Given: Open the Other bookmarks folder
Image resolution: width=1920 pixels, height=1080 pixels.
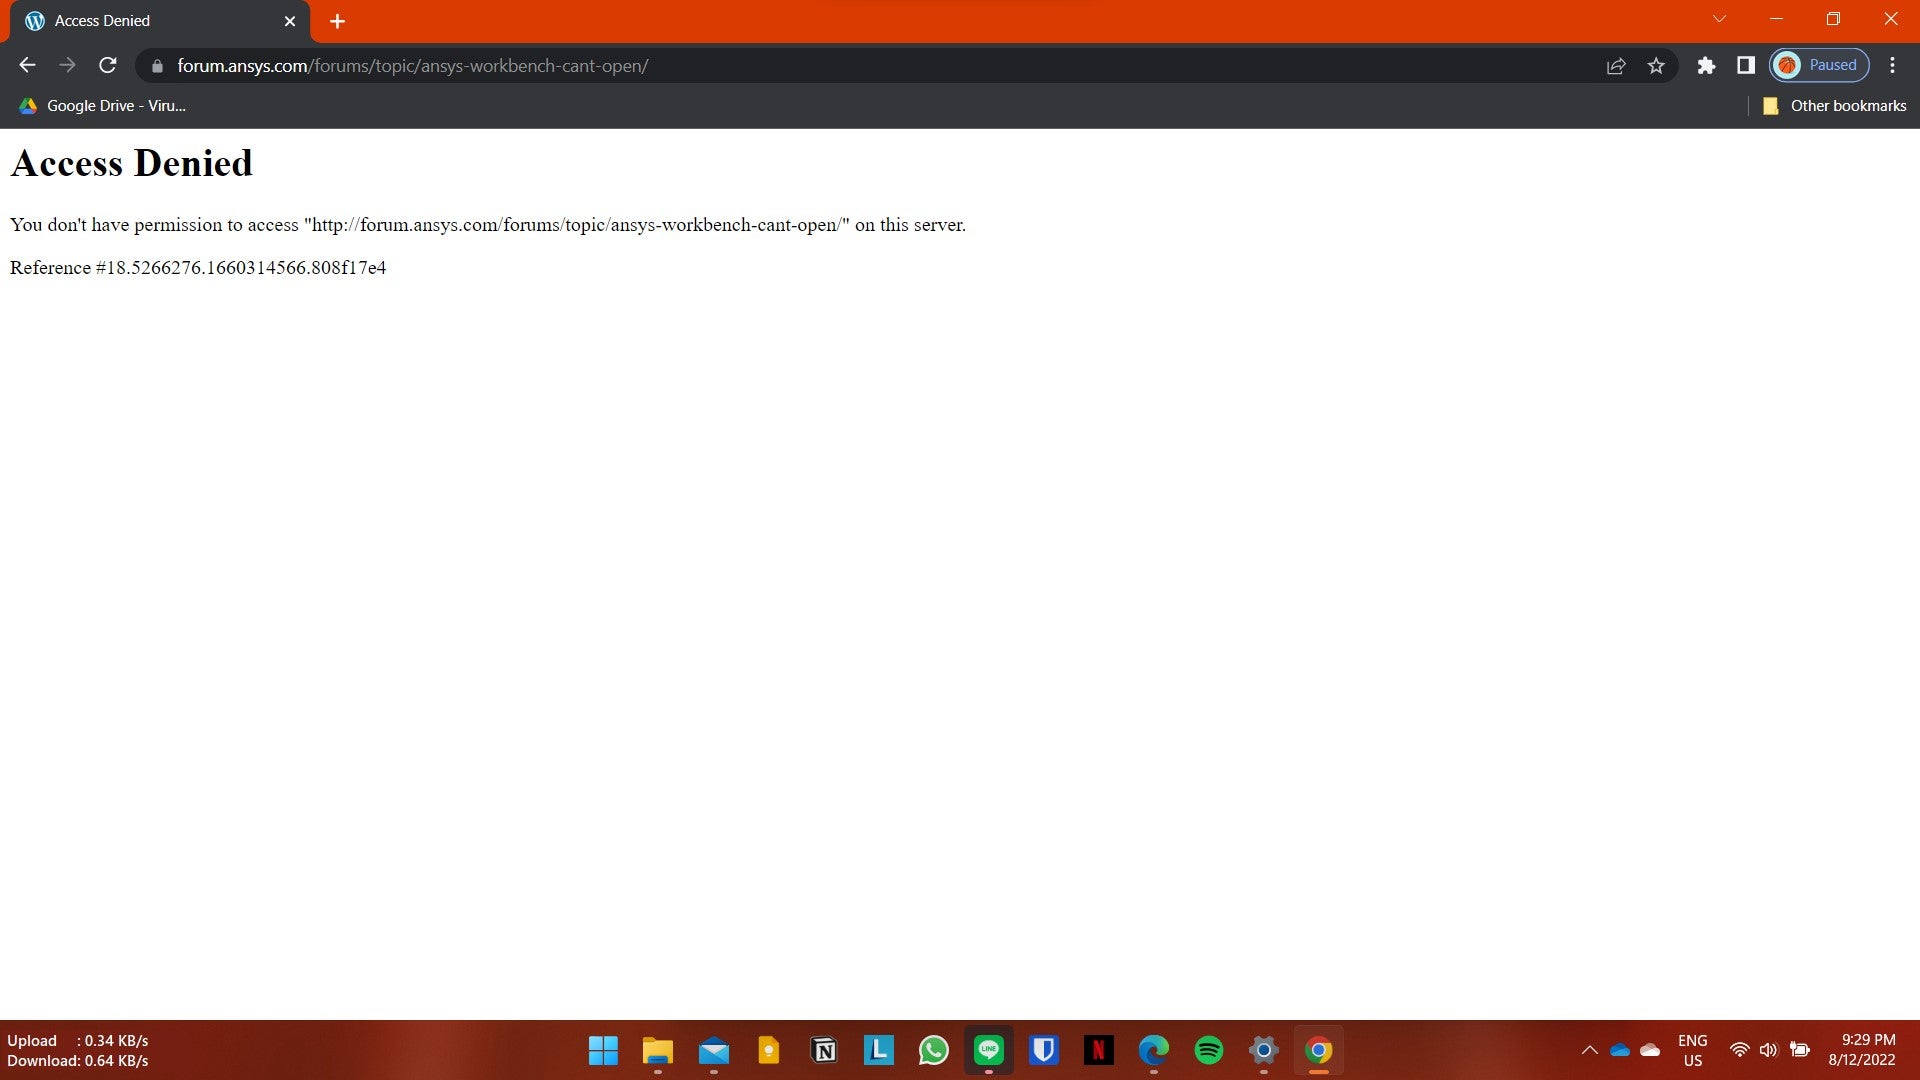Looking at the screenshot, I should (x=1835, y=106).
